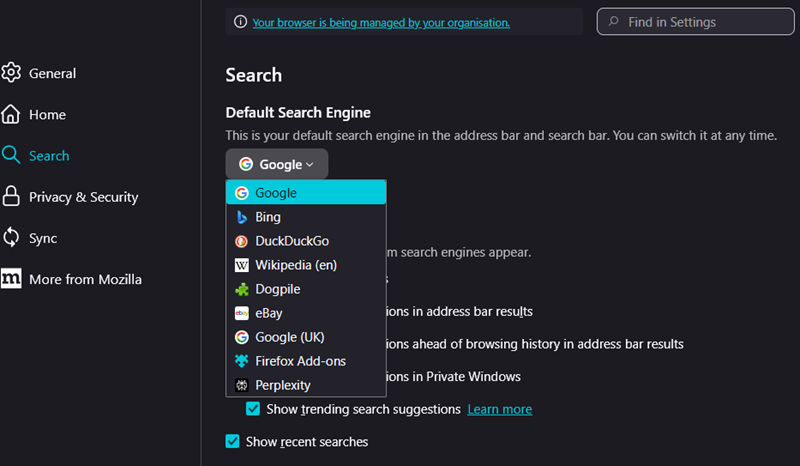800x466 pixels.
Task: Click the General gear icon in sidebar
Action: coord(12,73)
